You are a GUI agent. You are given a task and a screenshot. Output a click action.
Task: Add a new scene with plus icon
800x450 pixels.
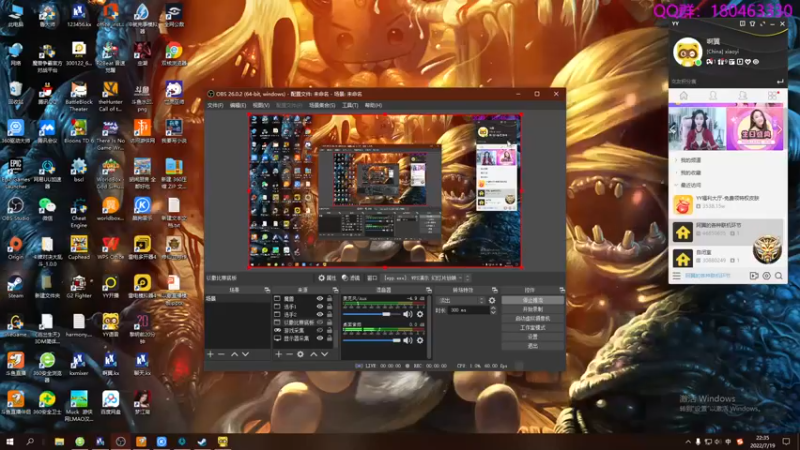[210, 354]
